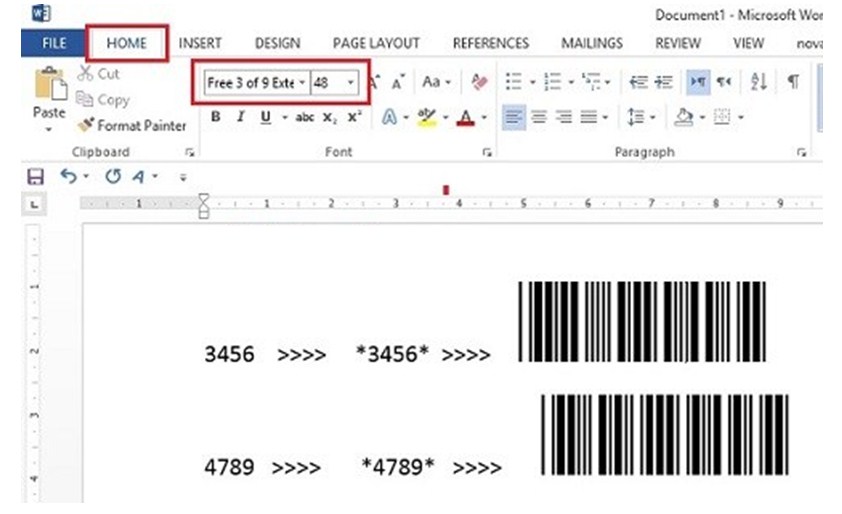The height and width of the screenshot is (514, 842).
Task: Shrink the font size
Action: 398,82
